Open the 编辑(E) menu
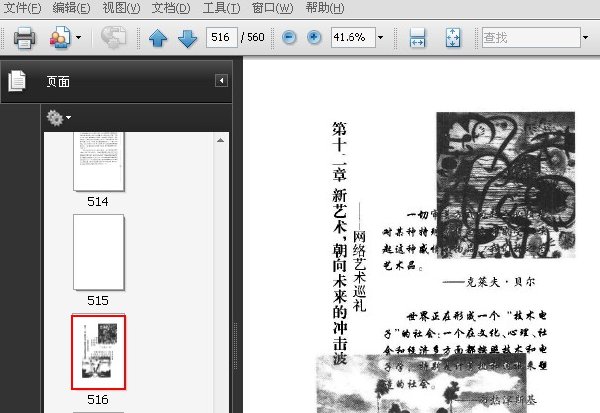This screenshot has width=600, height=413. coord(71,8)
